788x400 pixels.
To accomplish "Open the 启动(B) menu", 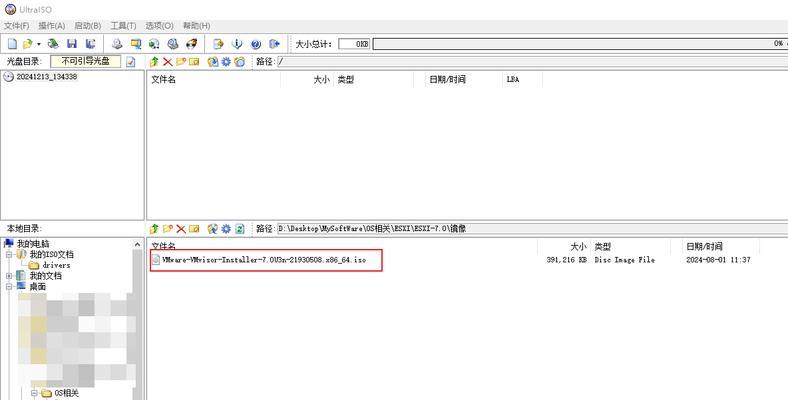I will [x=87, y=26].
